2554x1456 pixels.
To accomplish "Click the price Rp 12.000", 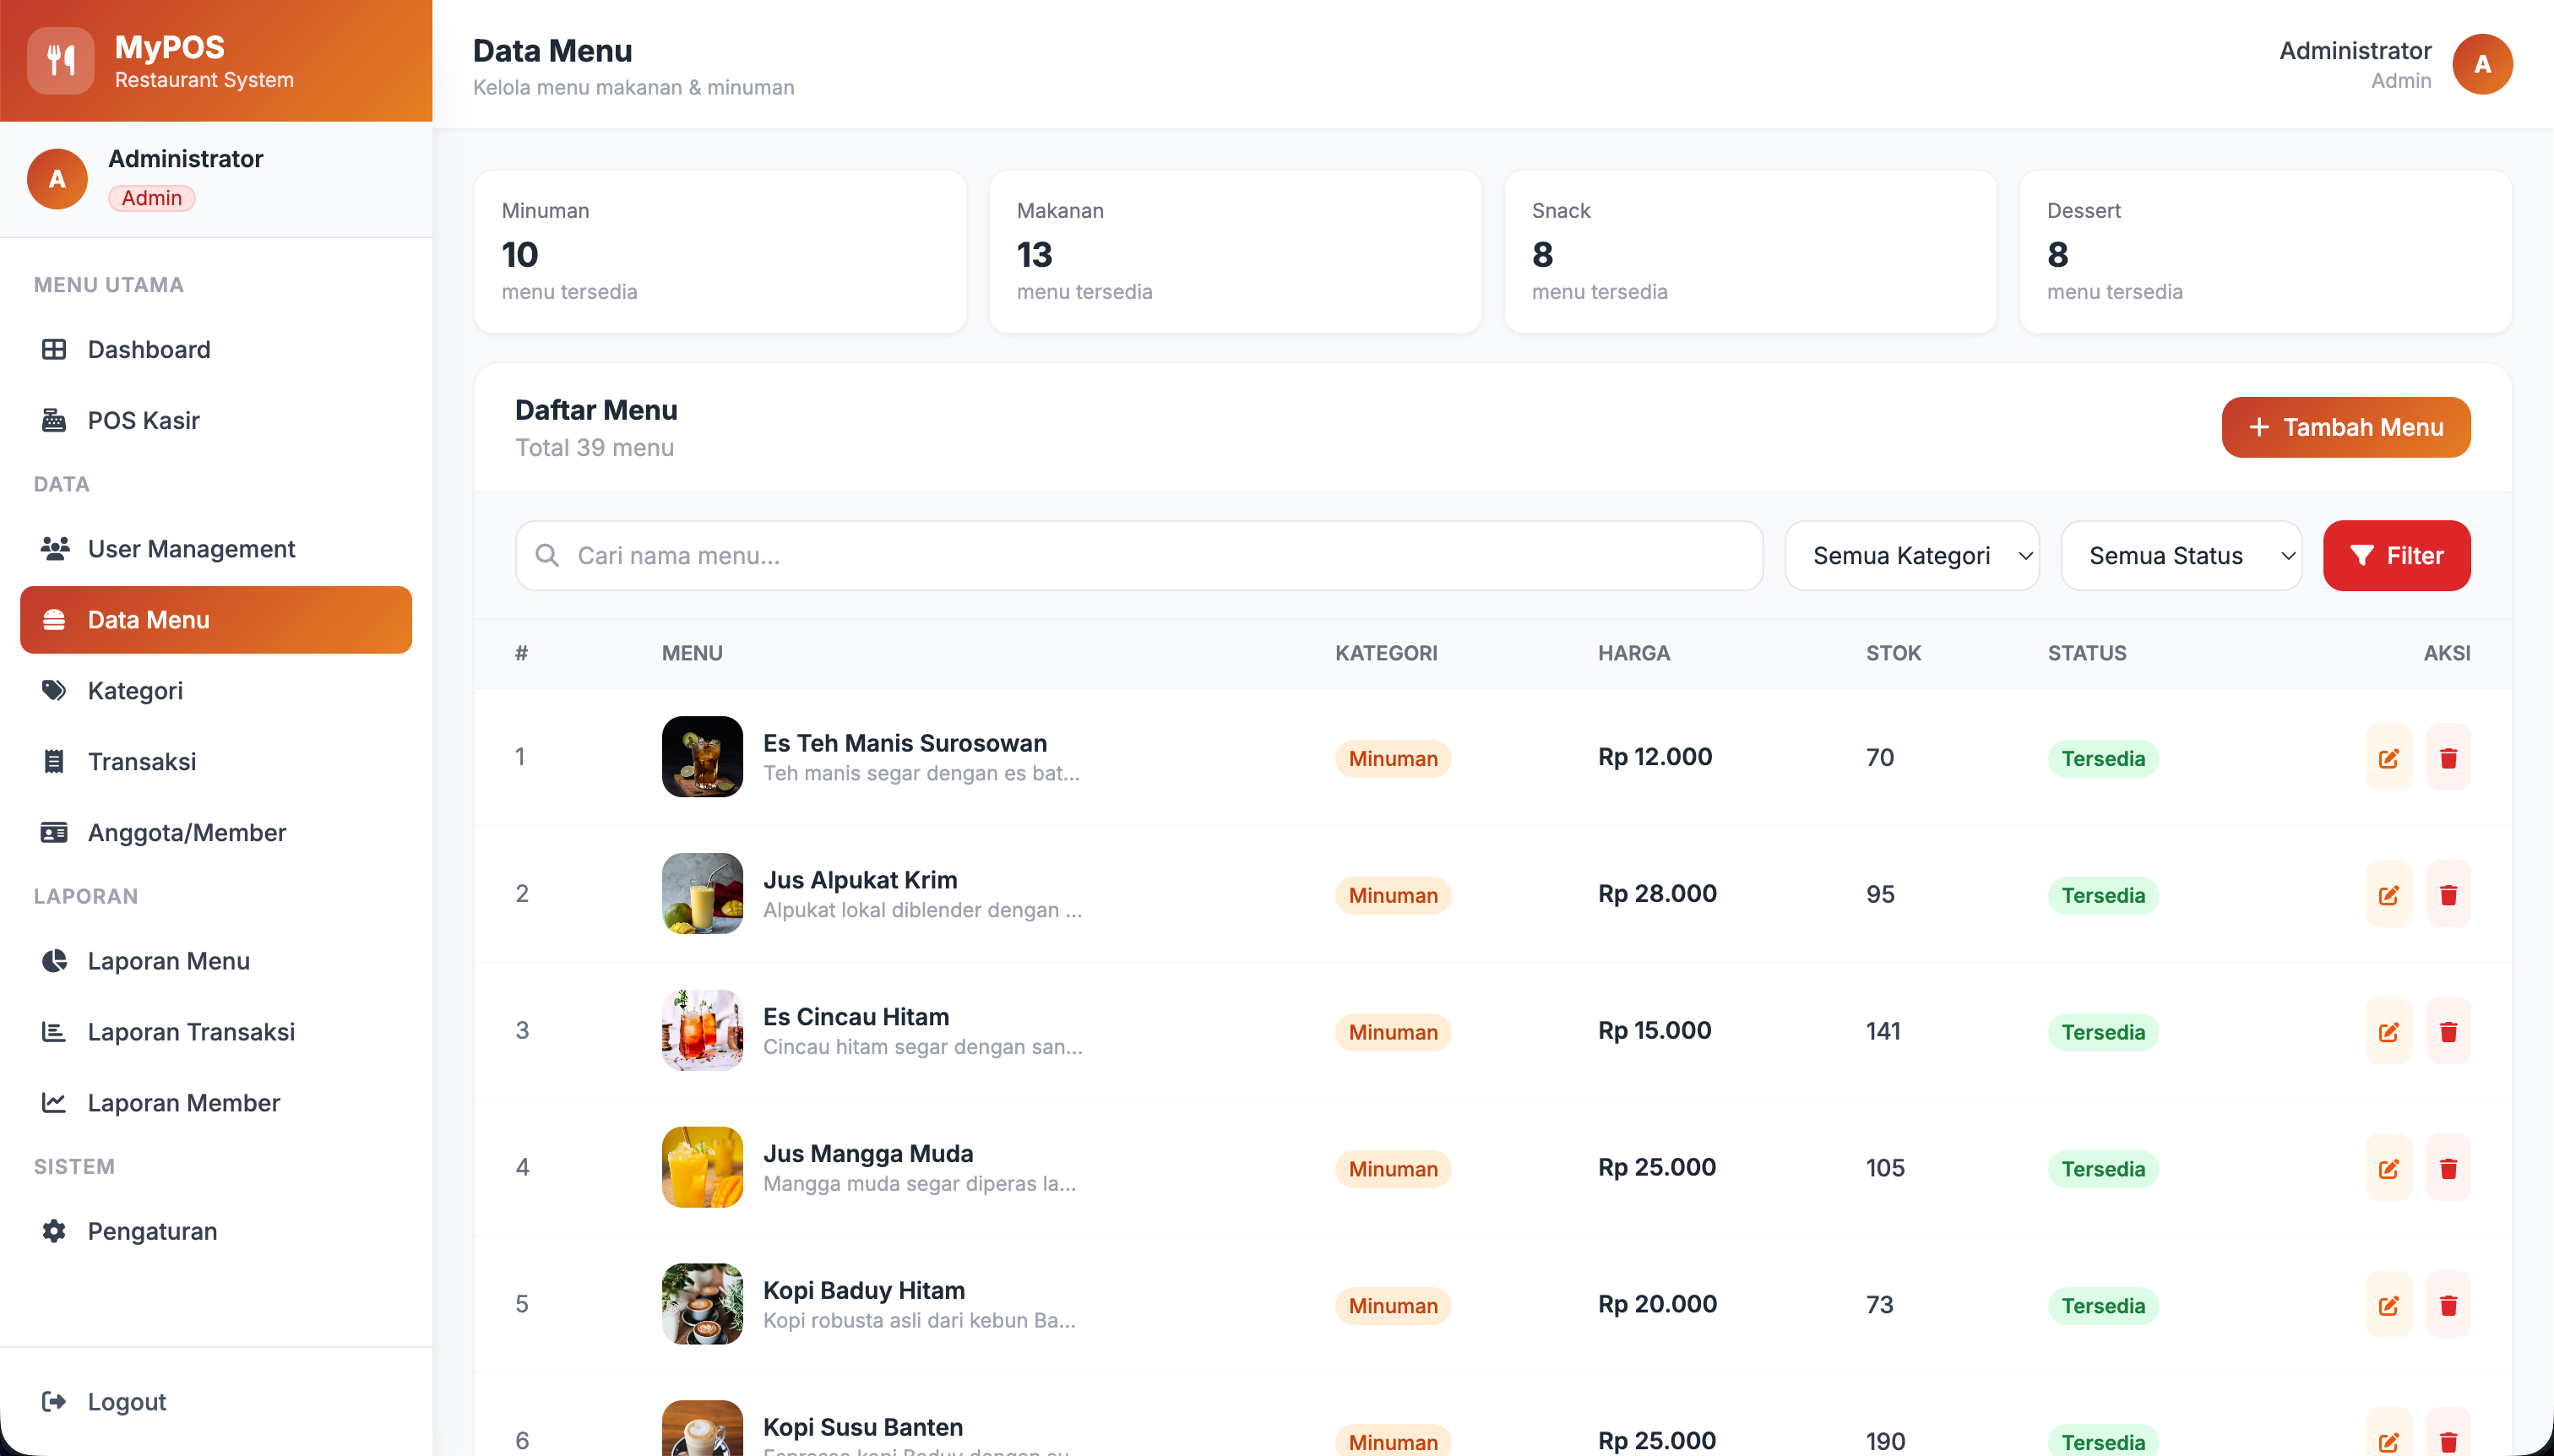I will coord(1654,757).
